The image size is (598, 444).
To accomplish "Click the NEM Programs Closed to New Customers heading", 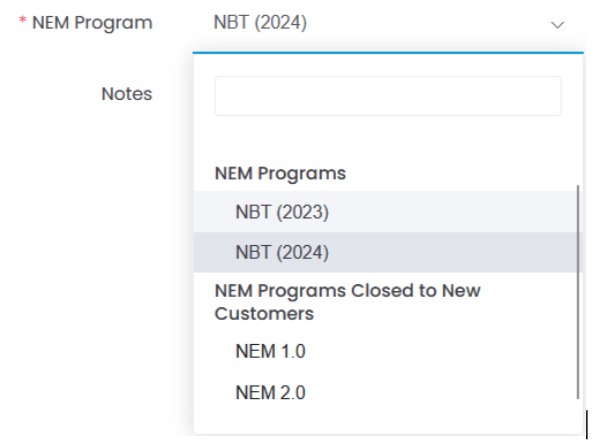I will click(x=347, y=302).
